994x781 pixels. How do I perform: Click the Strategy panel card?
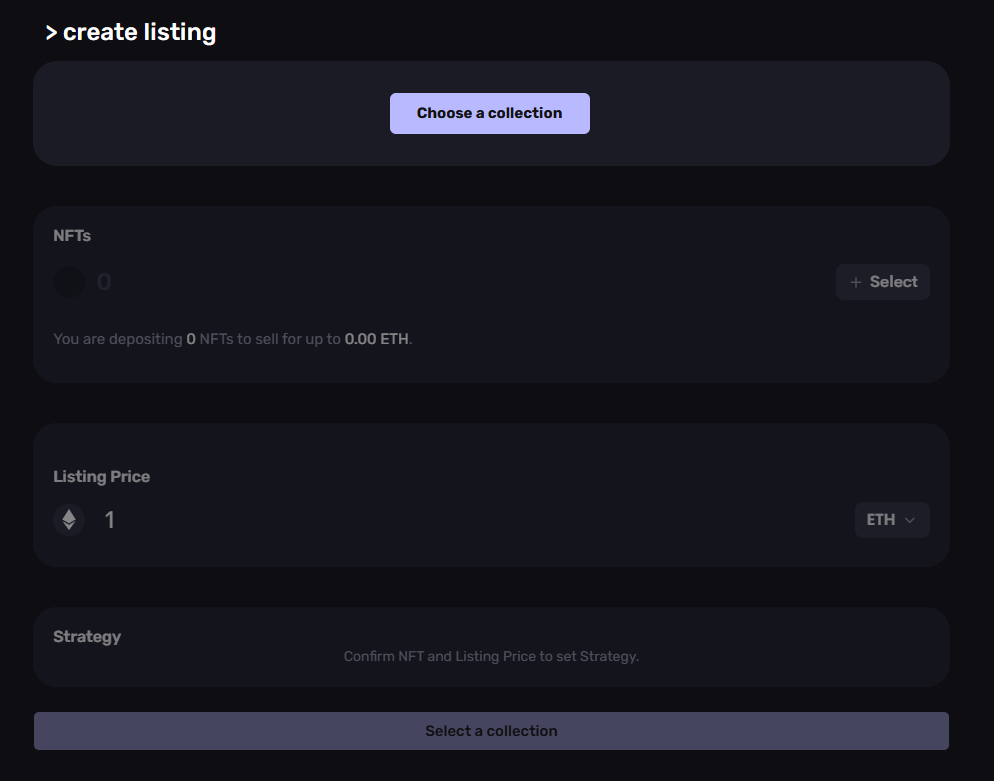491,647
